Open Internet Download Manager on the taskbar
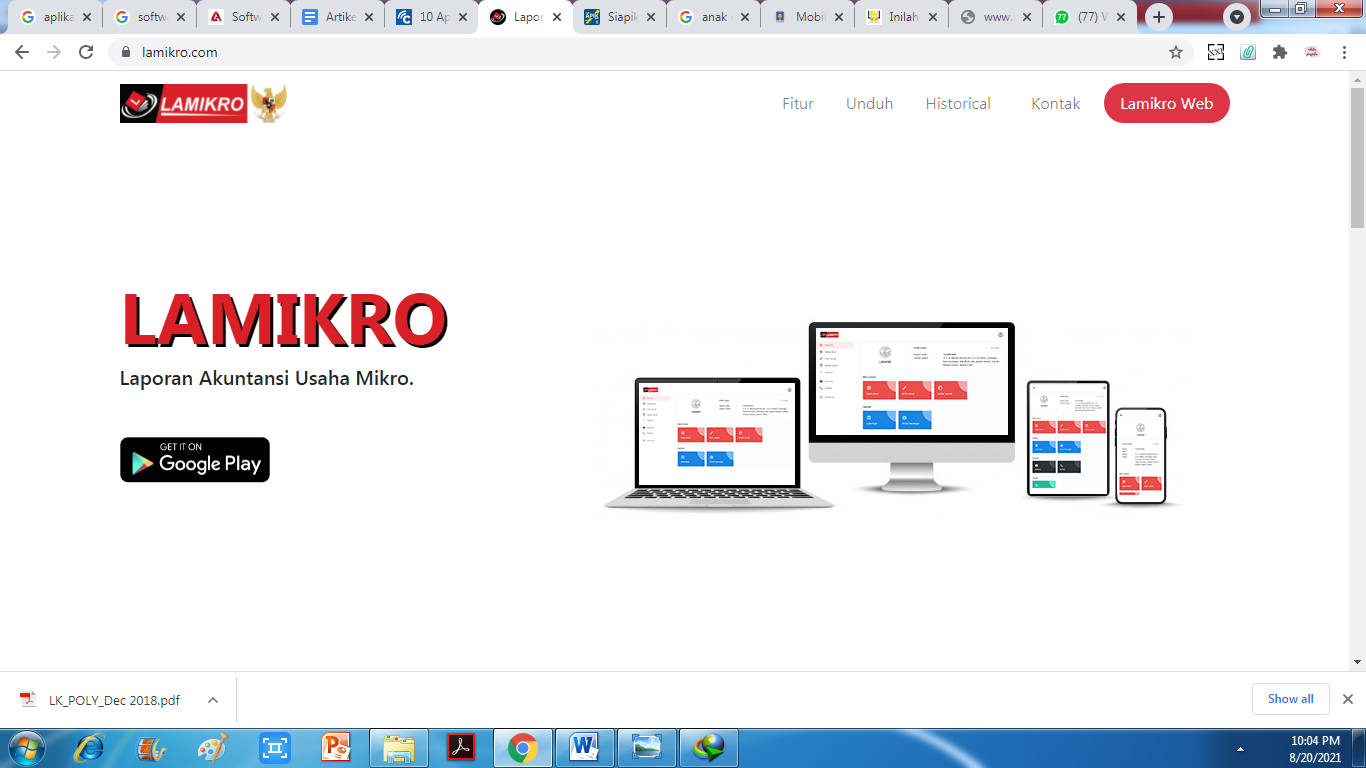 [x=709, y=747]
